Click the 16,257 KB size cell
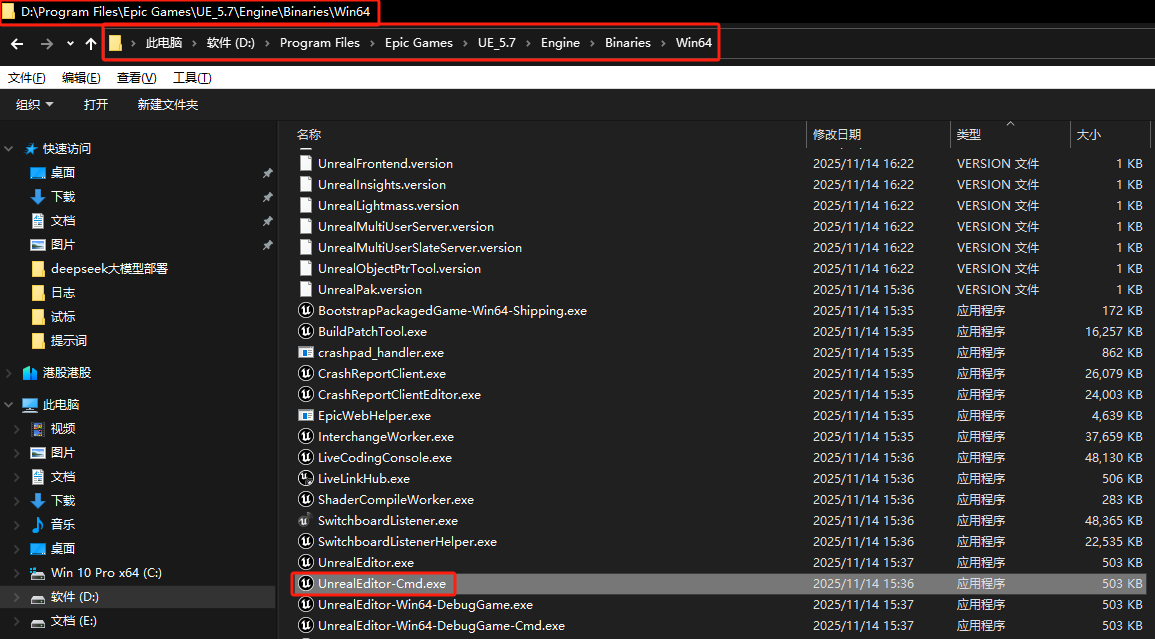Image resolution: width=1155 pixels, height=639 pixels. point(1113,332)
